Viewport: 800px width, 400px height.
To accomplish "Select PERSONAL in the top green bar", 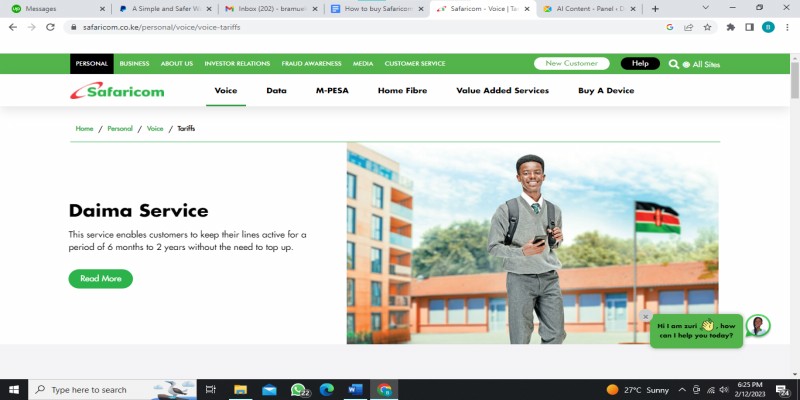I will (91, 64).
